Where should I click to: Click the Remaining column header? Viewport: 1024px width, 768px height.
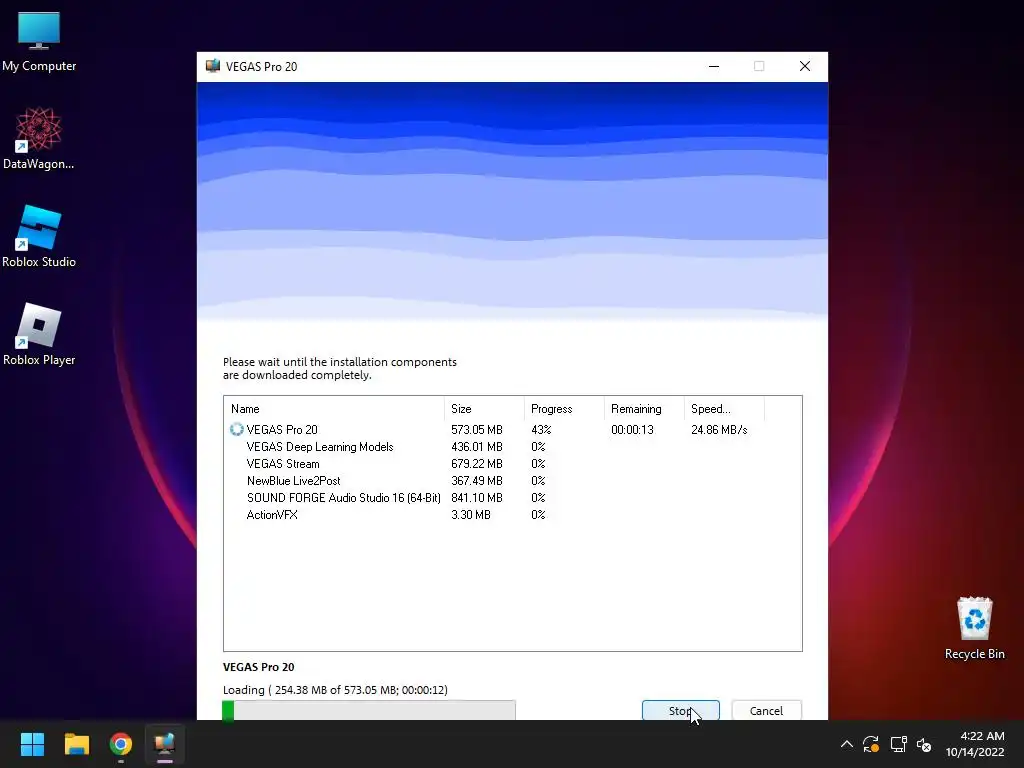coord(644,409)
